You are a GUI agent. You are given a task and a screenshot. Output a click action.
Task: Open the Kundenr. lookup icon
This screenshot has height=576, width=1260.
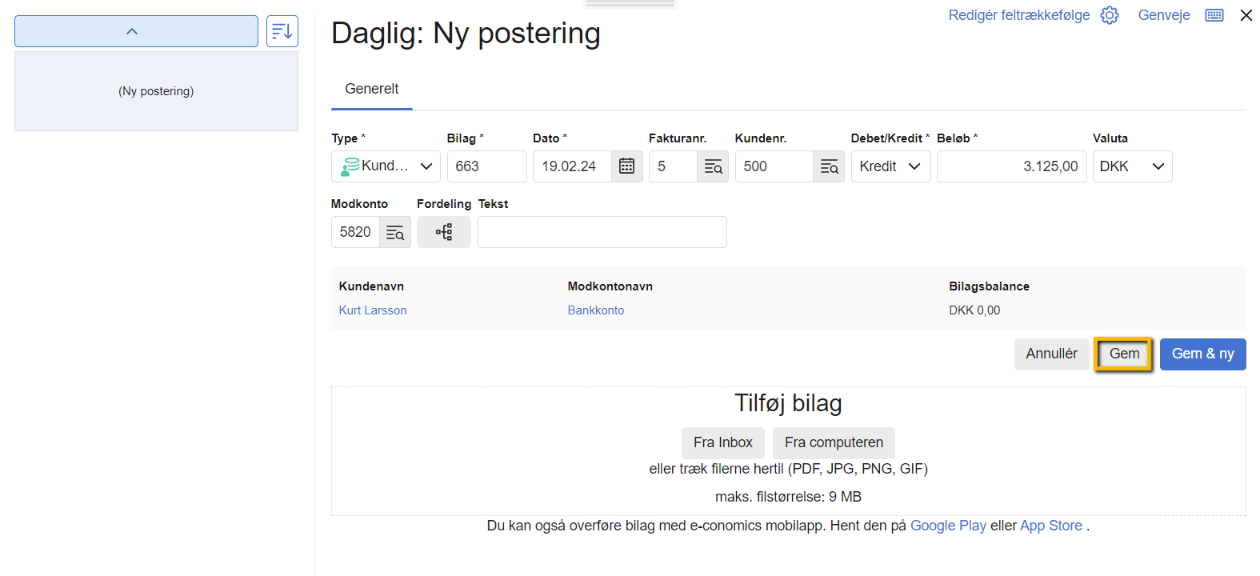tap(829, 166)
